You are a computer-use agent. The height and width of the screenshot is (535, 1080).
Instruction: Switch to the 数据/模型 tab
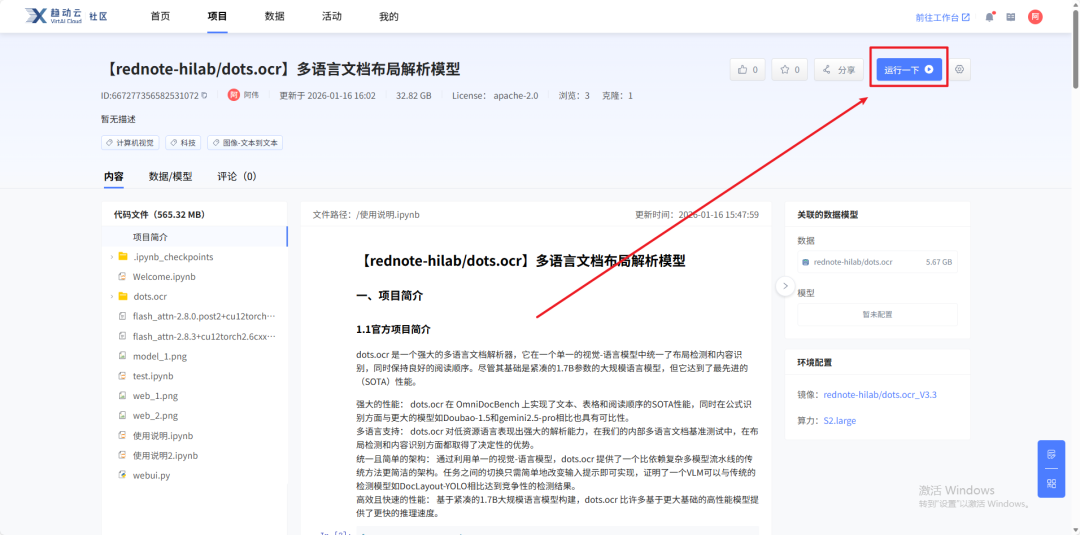pos(171,176)
